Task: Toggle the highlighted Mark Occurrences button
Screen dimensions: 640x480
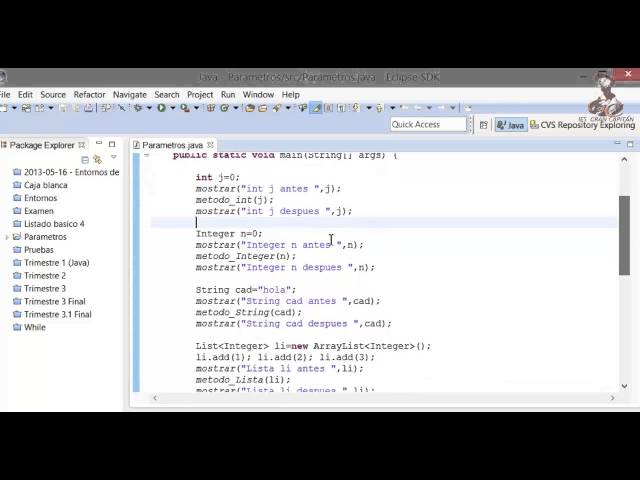Action: point(316,108)
